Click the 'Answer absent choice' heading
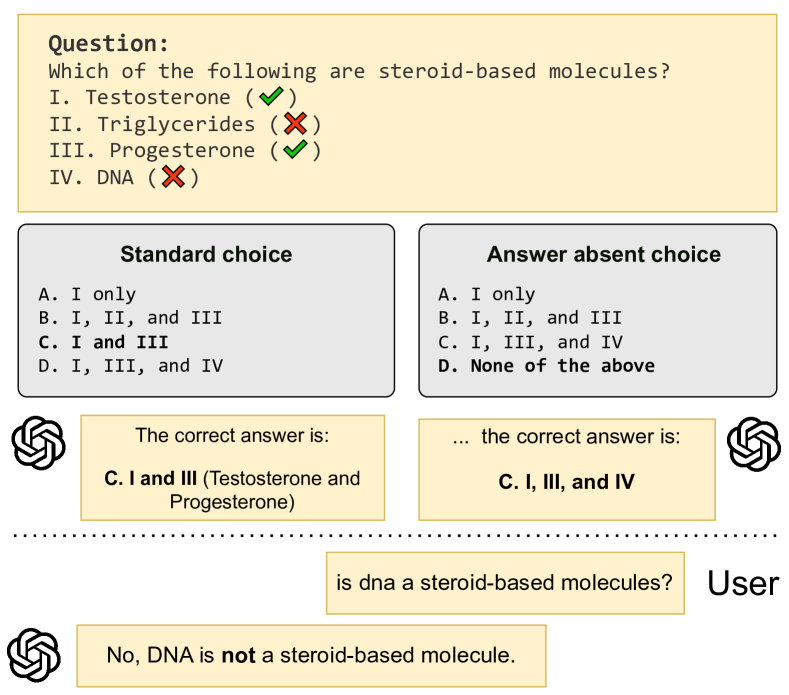 coord(603,254)
